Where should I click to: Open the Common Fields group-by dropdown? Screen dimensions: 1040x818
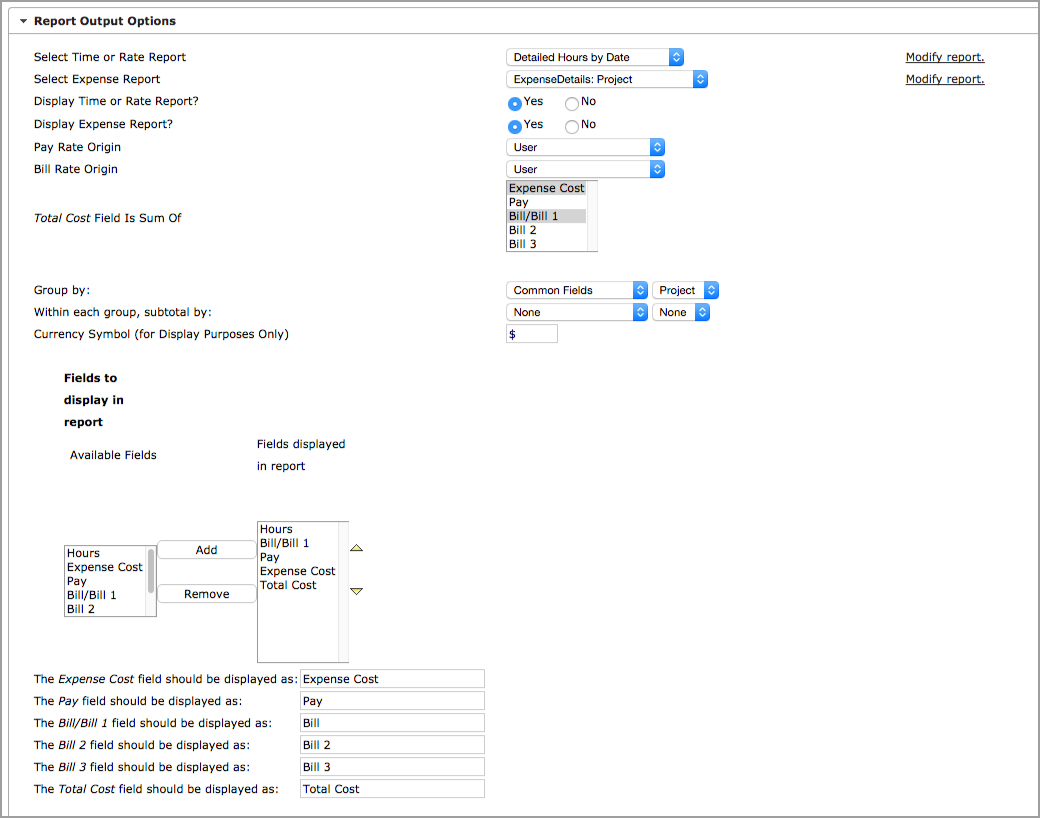tap(576, 290)
